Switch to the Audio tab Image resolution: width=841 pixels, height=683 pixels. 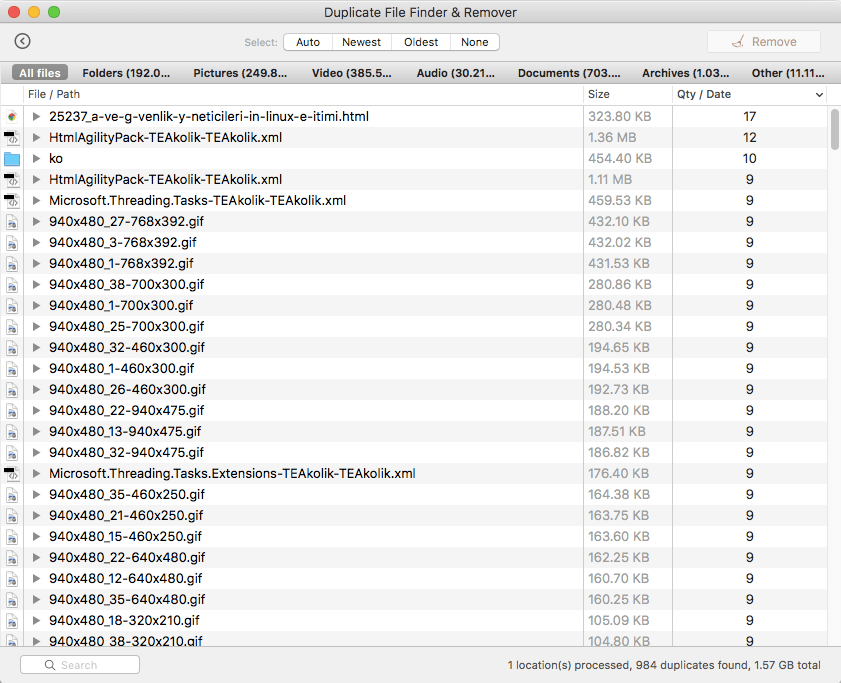tap(455, 73)
